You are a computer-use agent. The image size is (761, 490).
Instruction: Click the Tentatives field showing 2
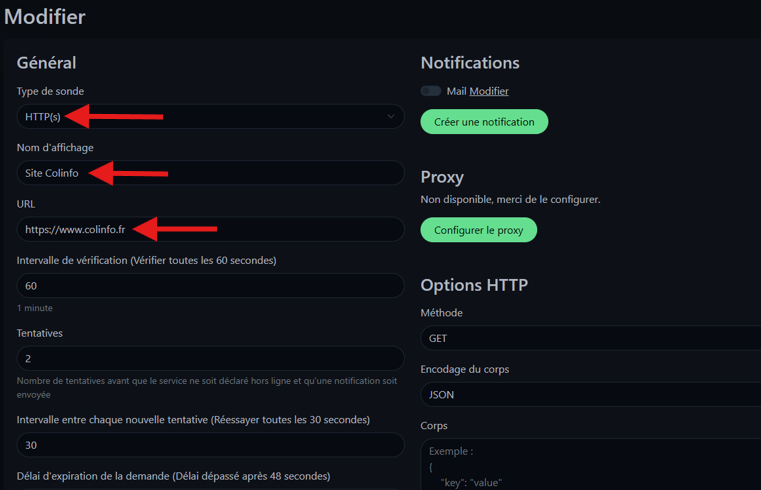pyautogui.click(x=210, y=358)
